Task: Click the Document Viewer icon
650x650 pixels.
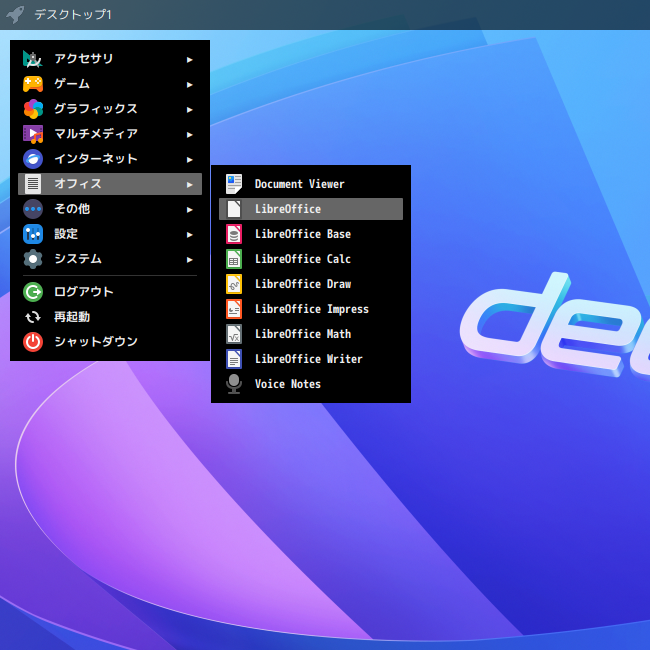Action: click(234, 184)
